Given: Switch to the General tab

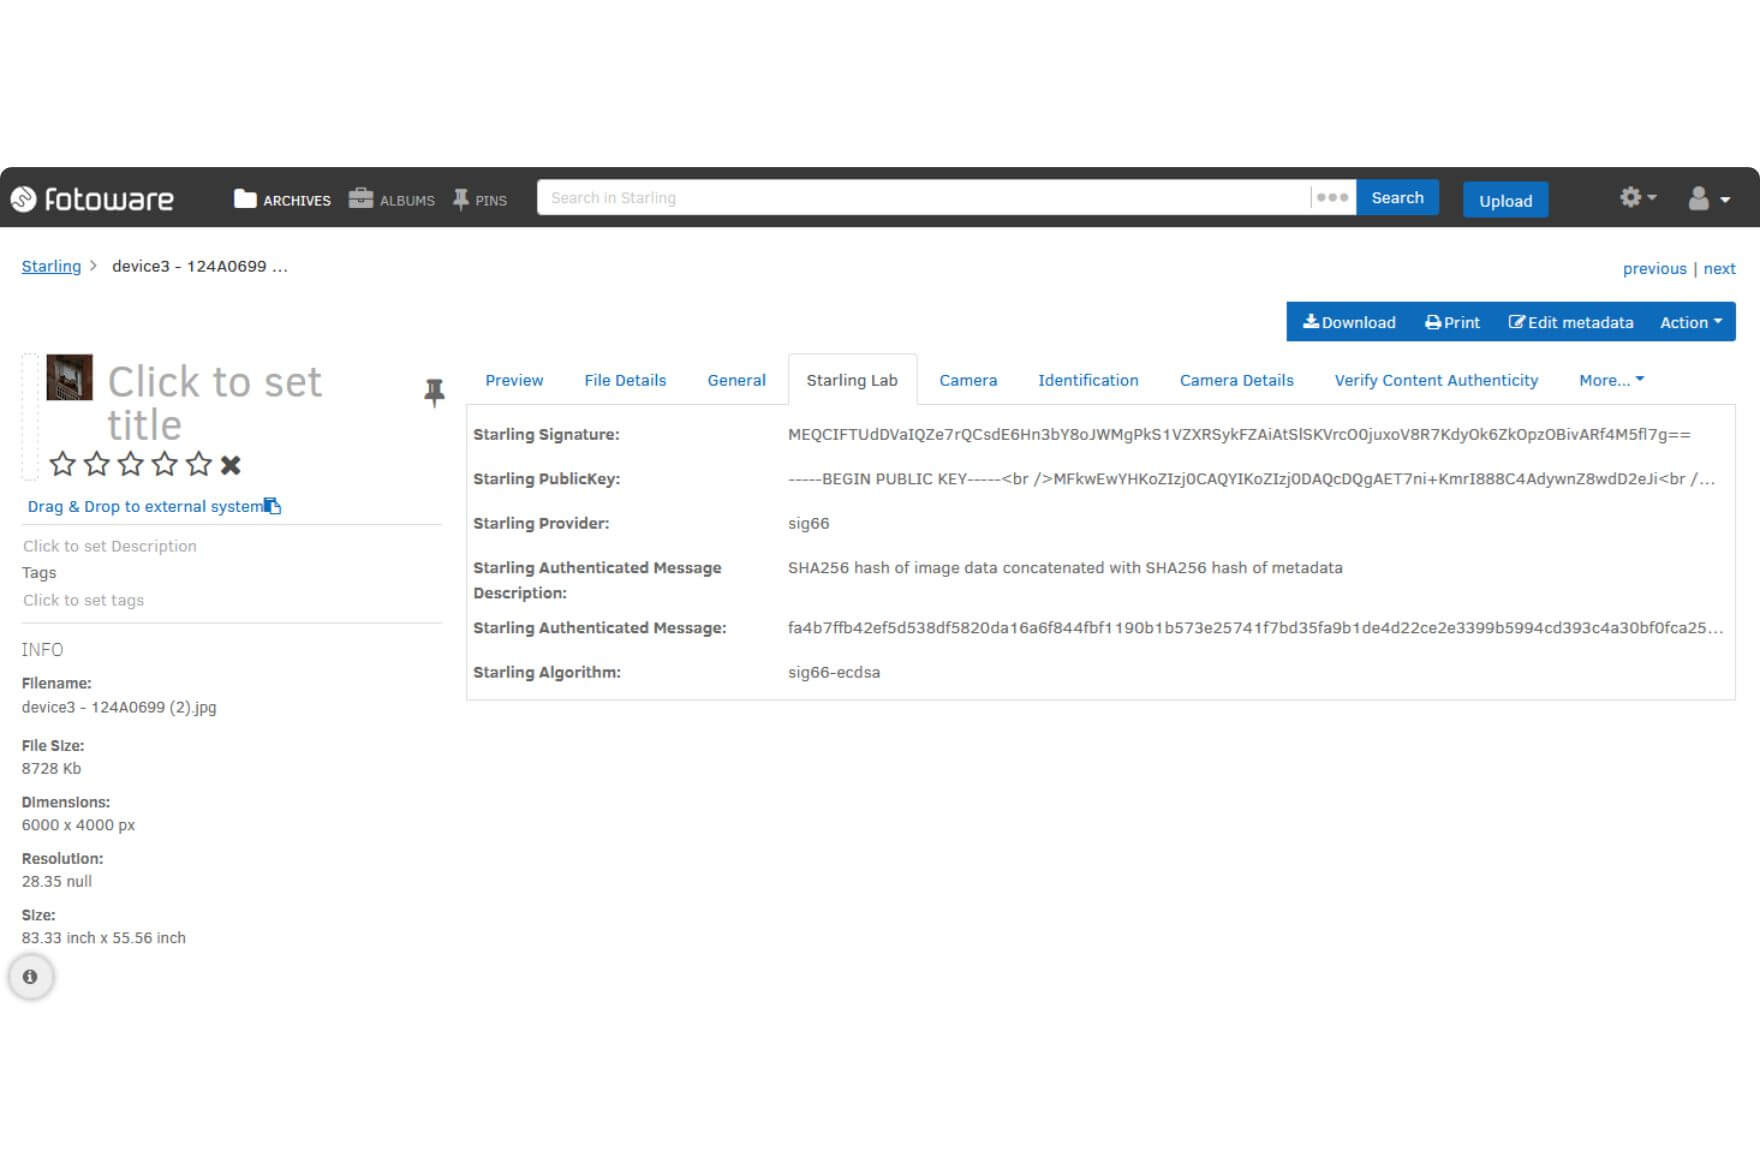Looking at the screenshot, I should 736,380.
